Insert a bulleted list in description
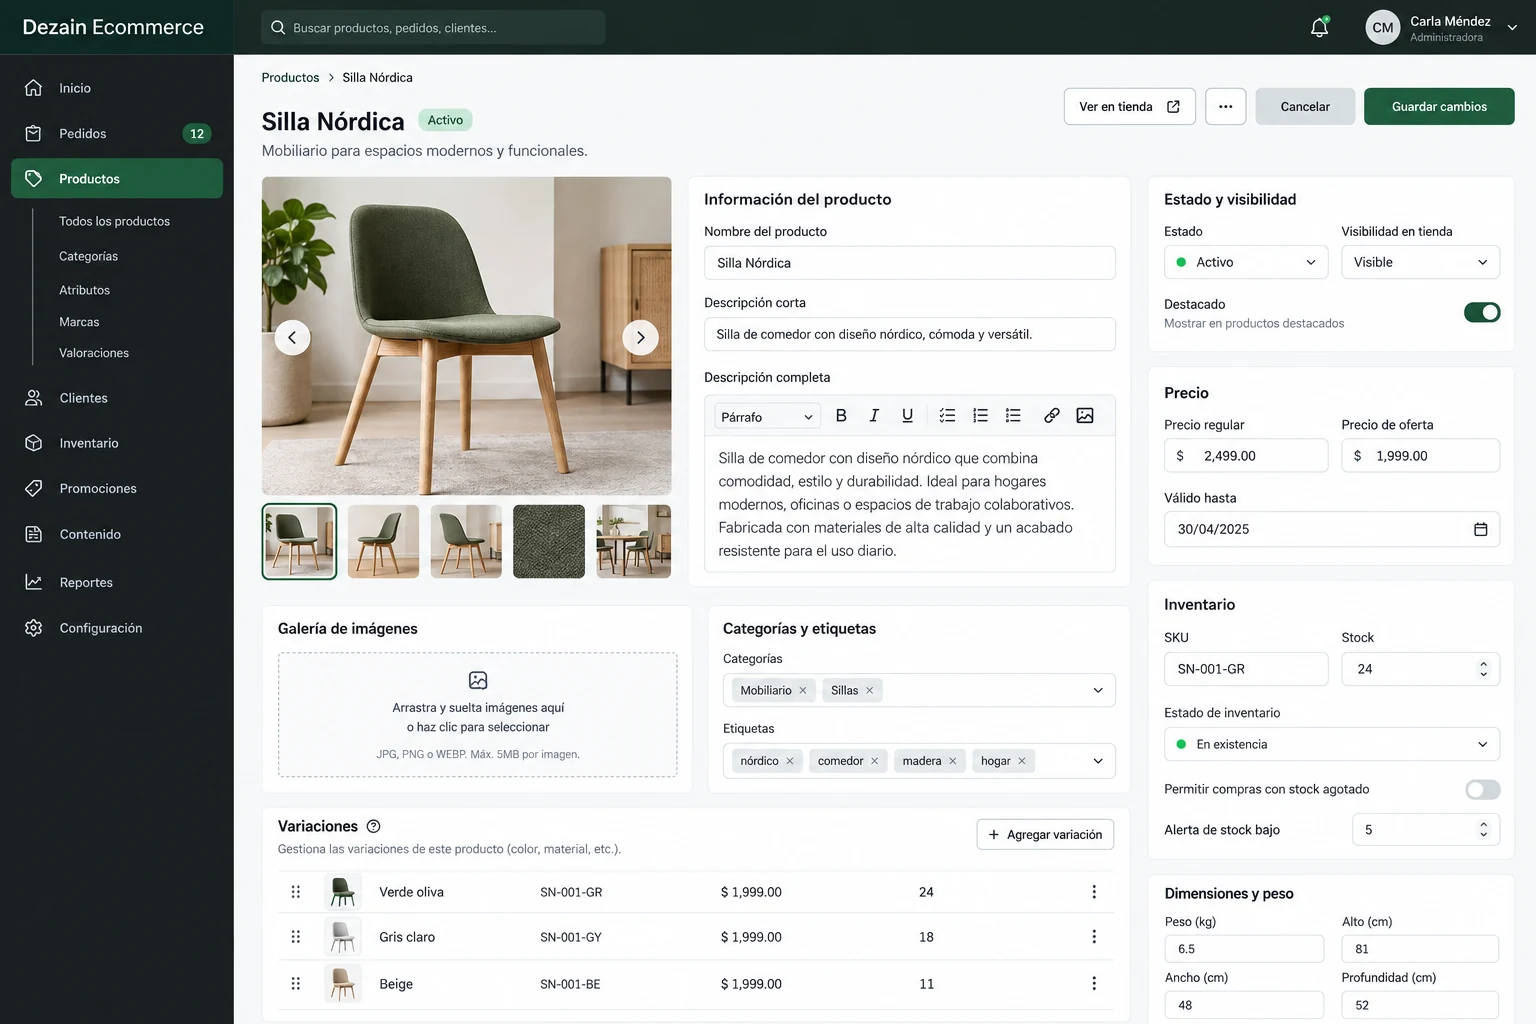 [1013, 416]
